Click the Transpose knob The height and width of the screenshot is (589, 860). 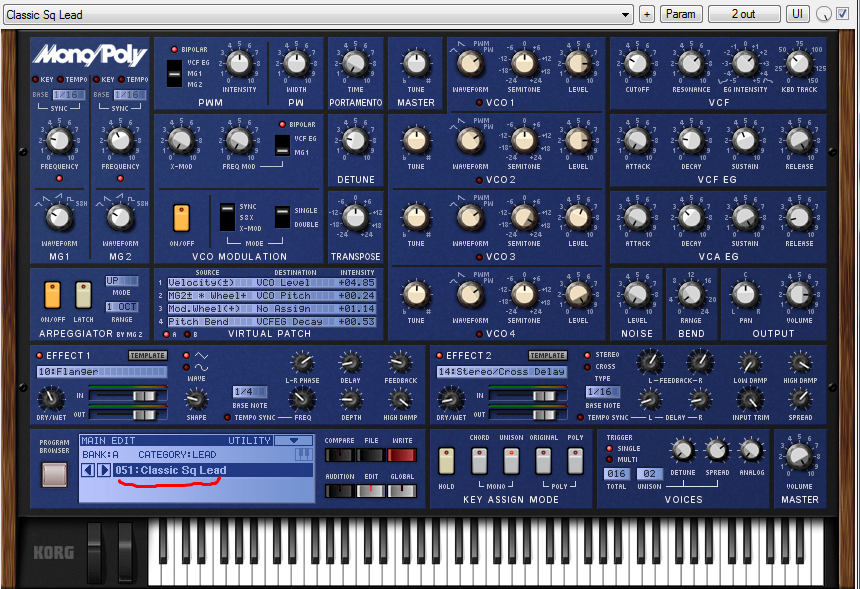355,218
